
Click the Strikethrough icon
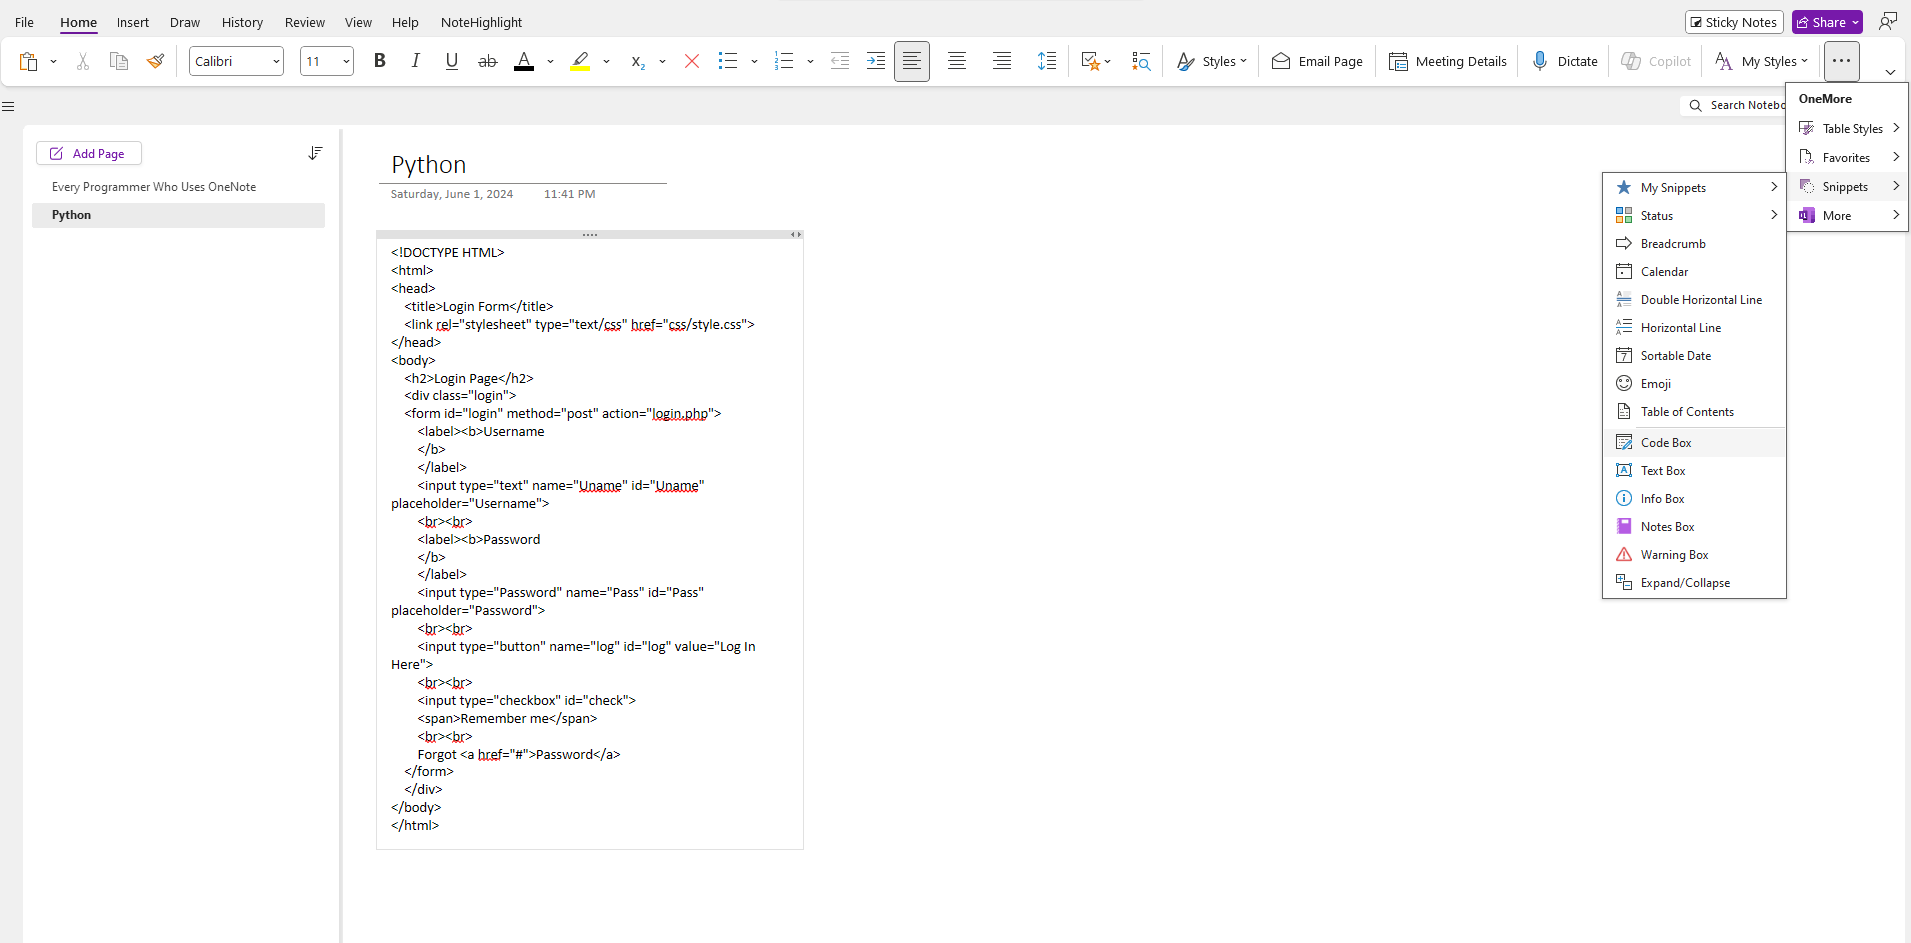(487, 61)
